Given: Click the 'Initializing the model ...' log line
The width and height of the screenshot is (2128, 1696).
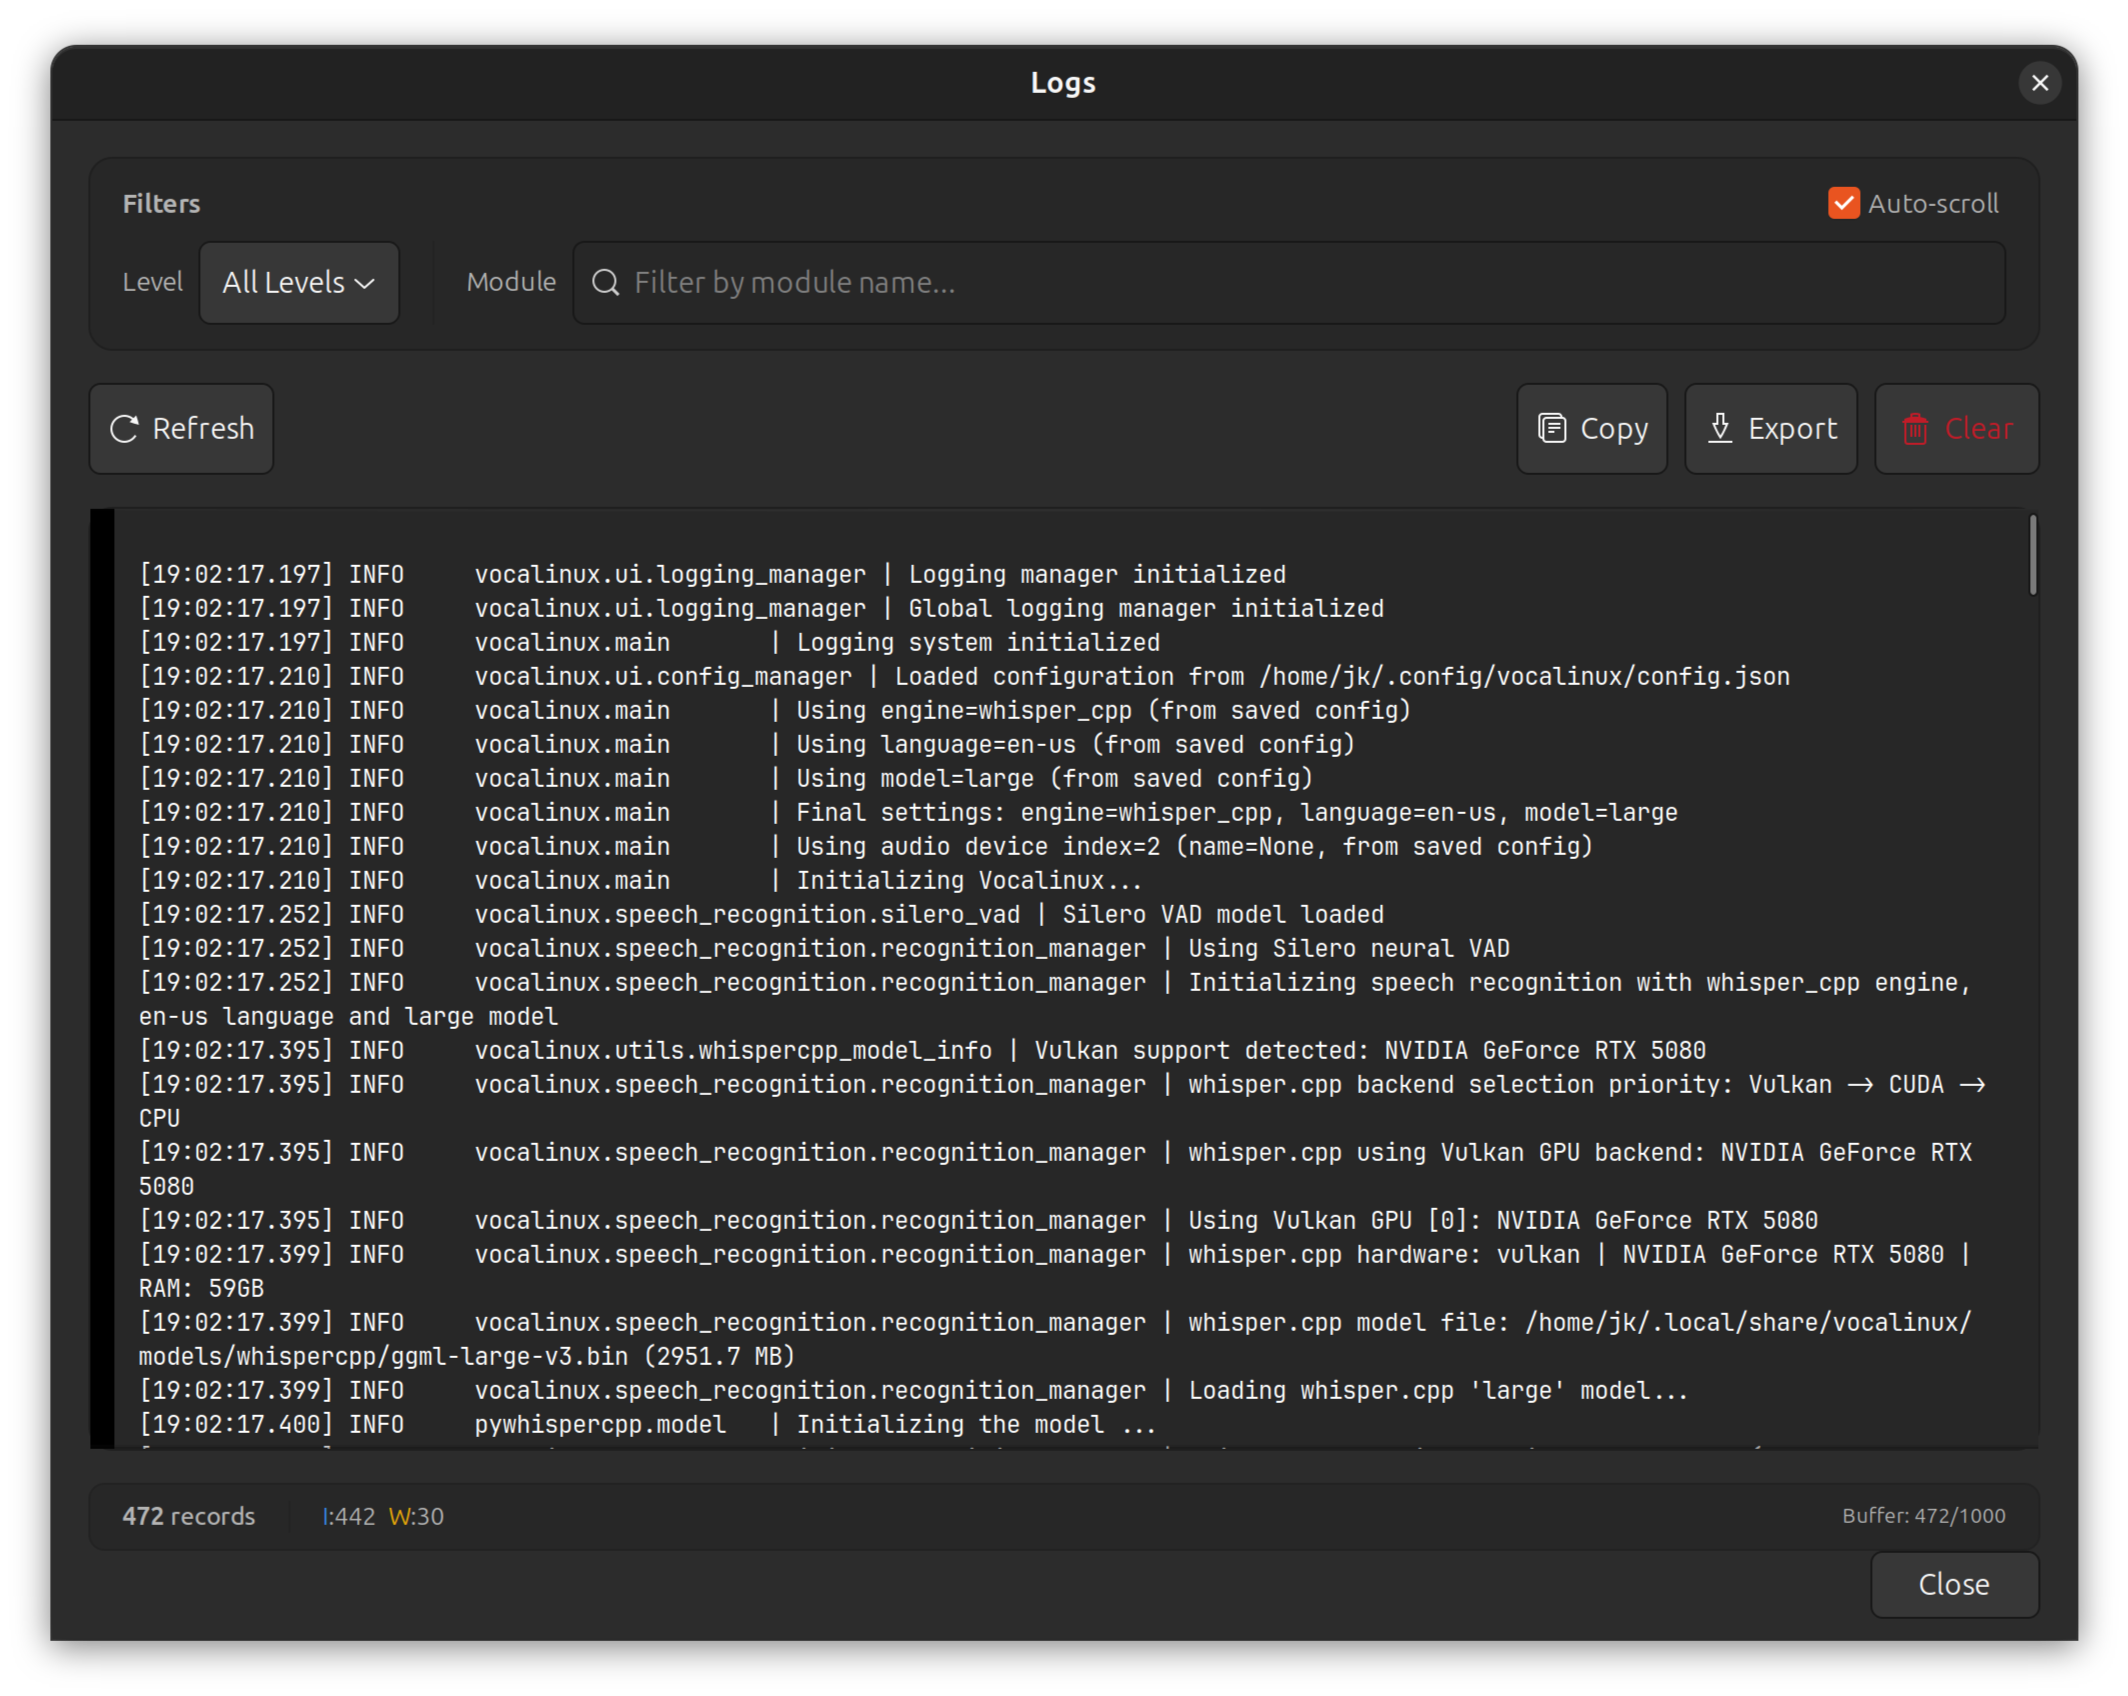Looking at the screenshot, I should pos(647,1425).
